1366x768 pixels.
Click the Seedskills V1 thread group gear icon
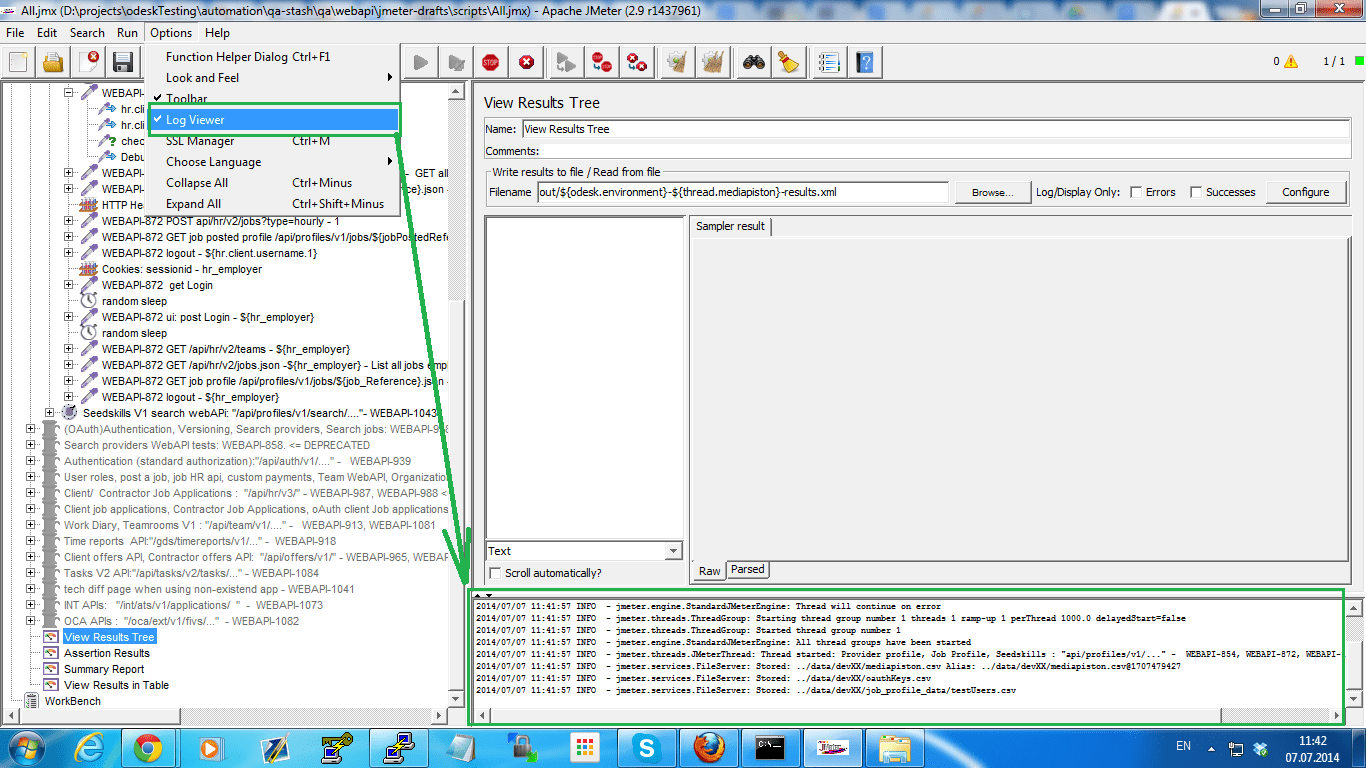70,413
